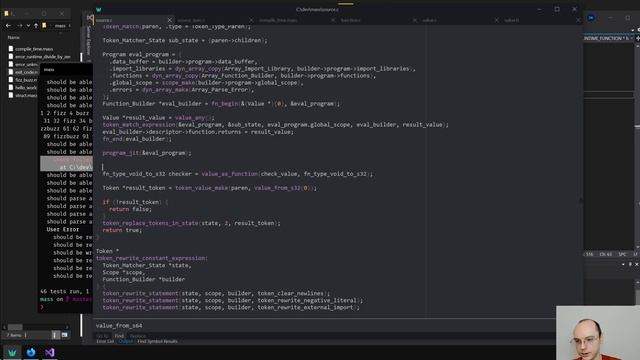Open Visual Studio from the taskbar
640x360 pixels.
coord(49,352)
